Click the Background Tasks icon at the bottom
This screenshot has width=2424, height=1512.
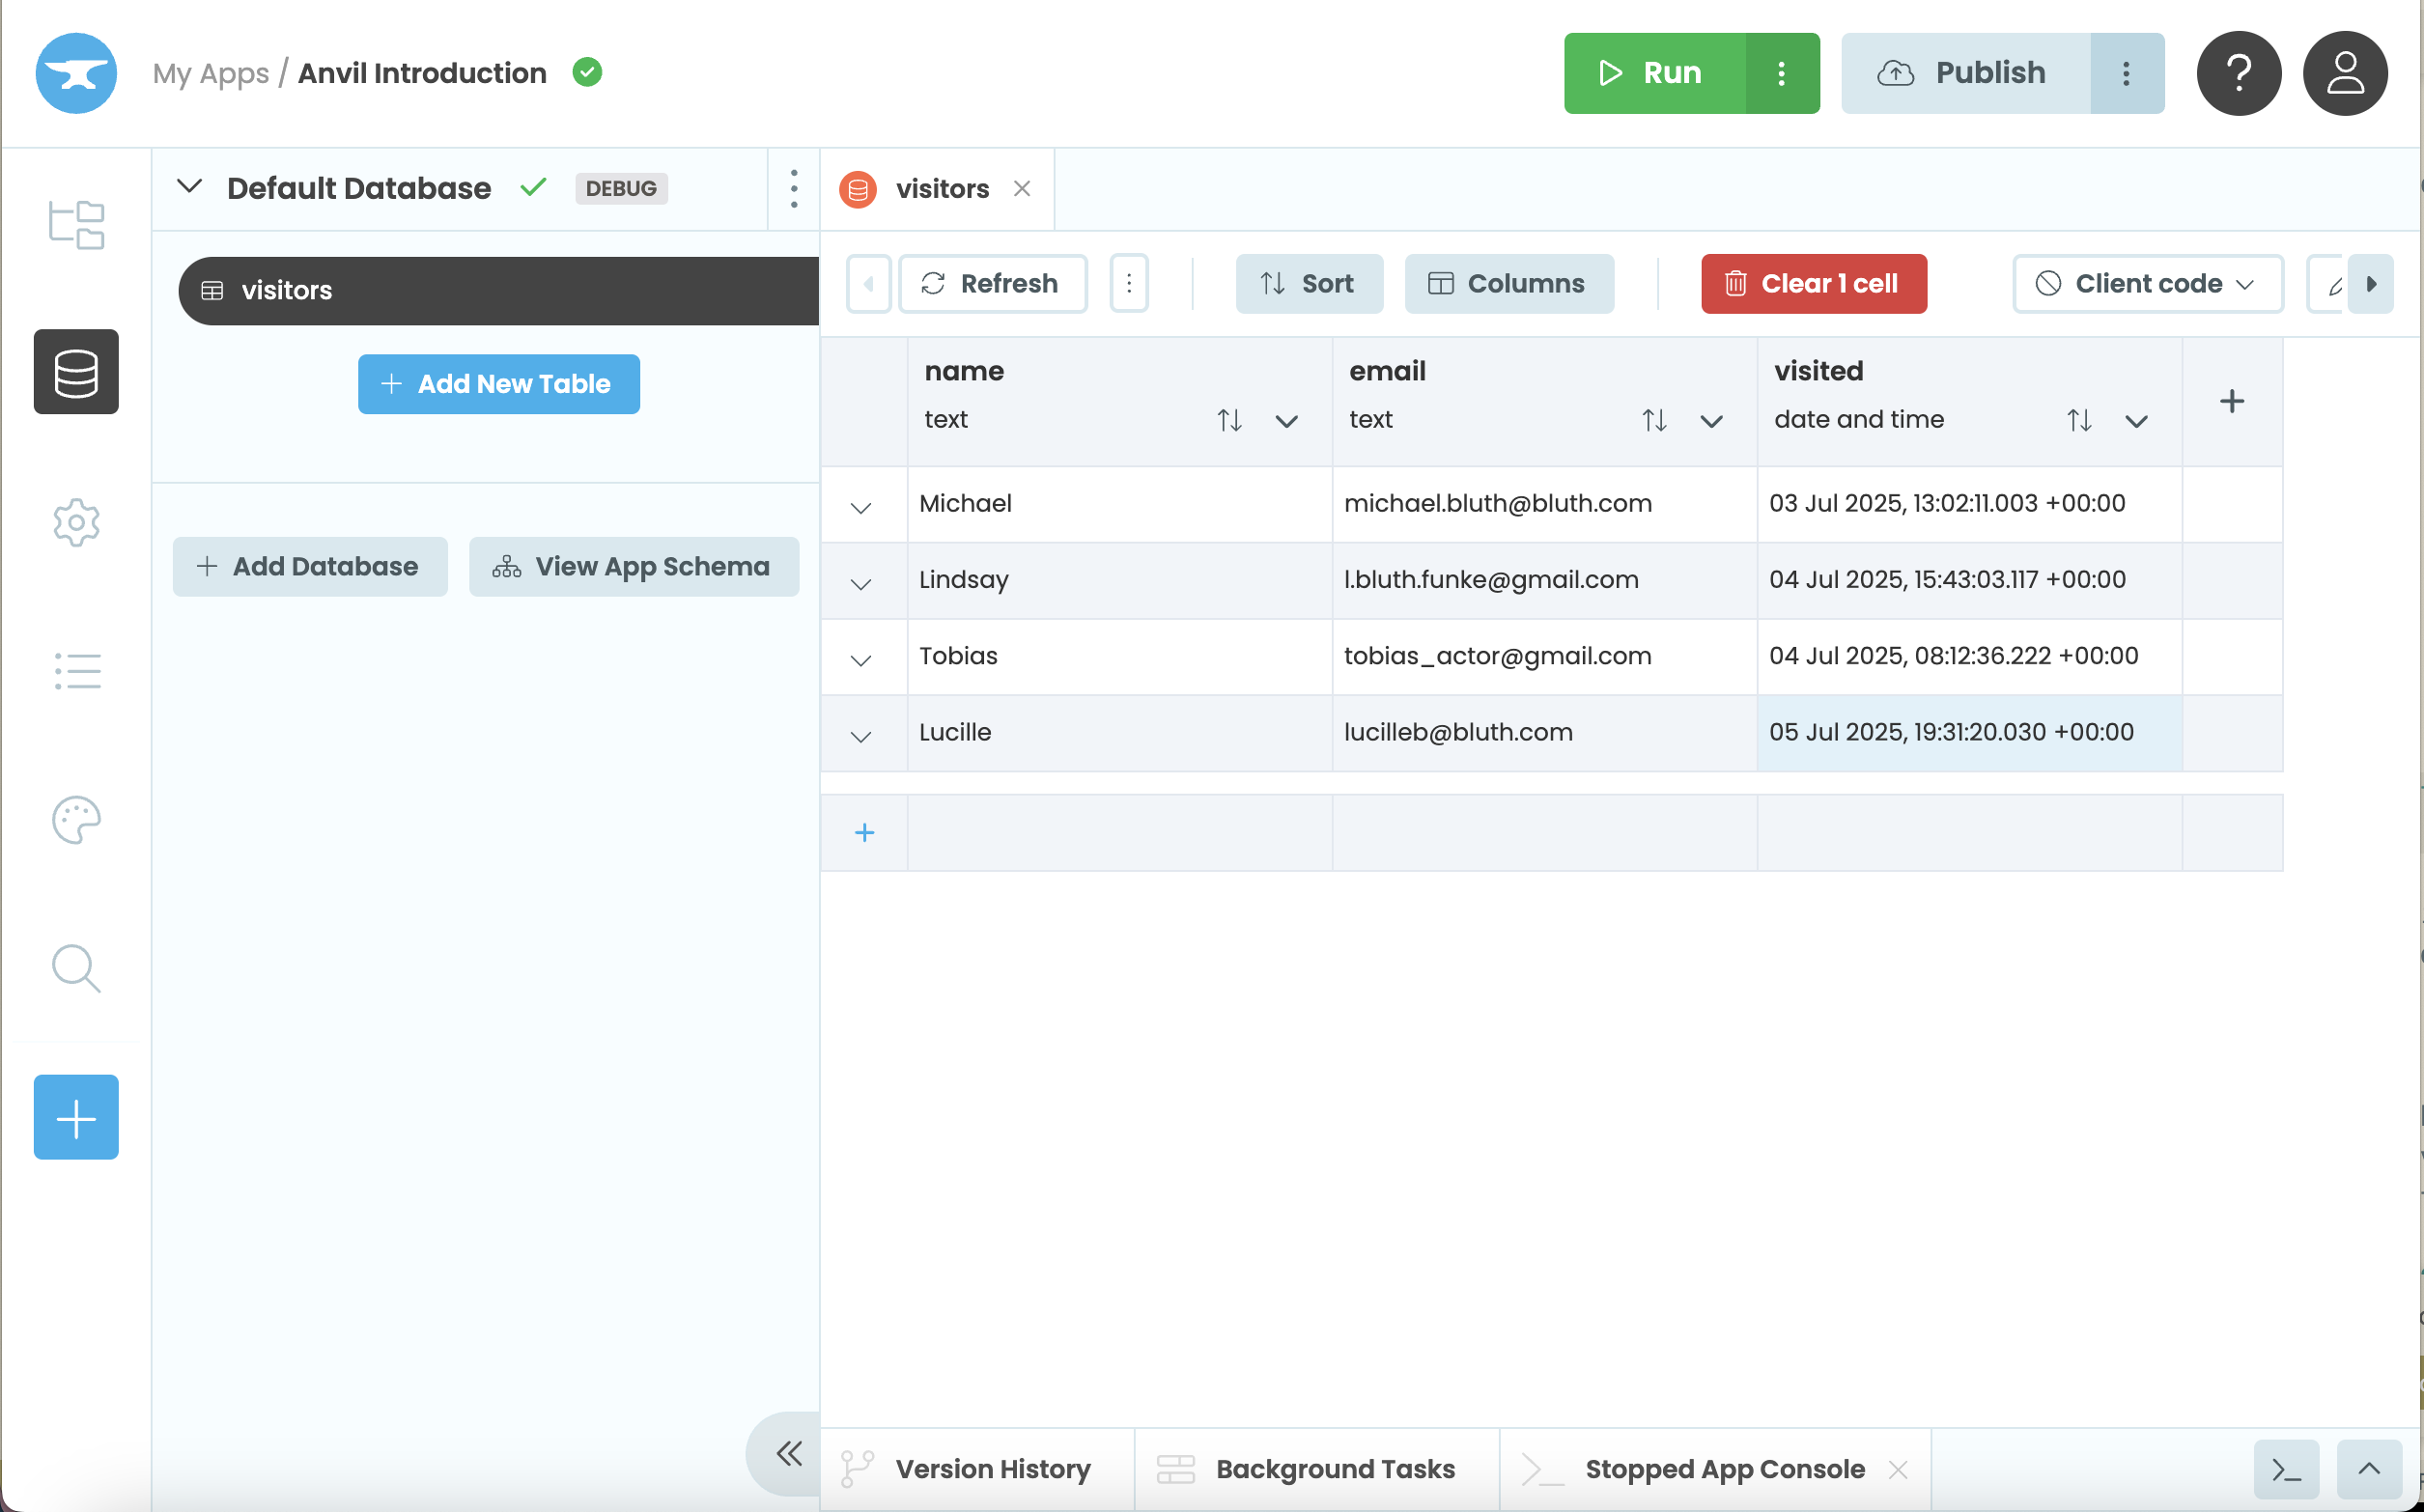pyautogui.click(x=1177, y=1468)
